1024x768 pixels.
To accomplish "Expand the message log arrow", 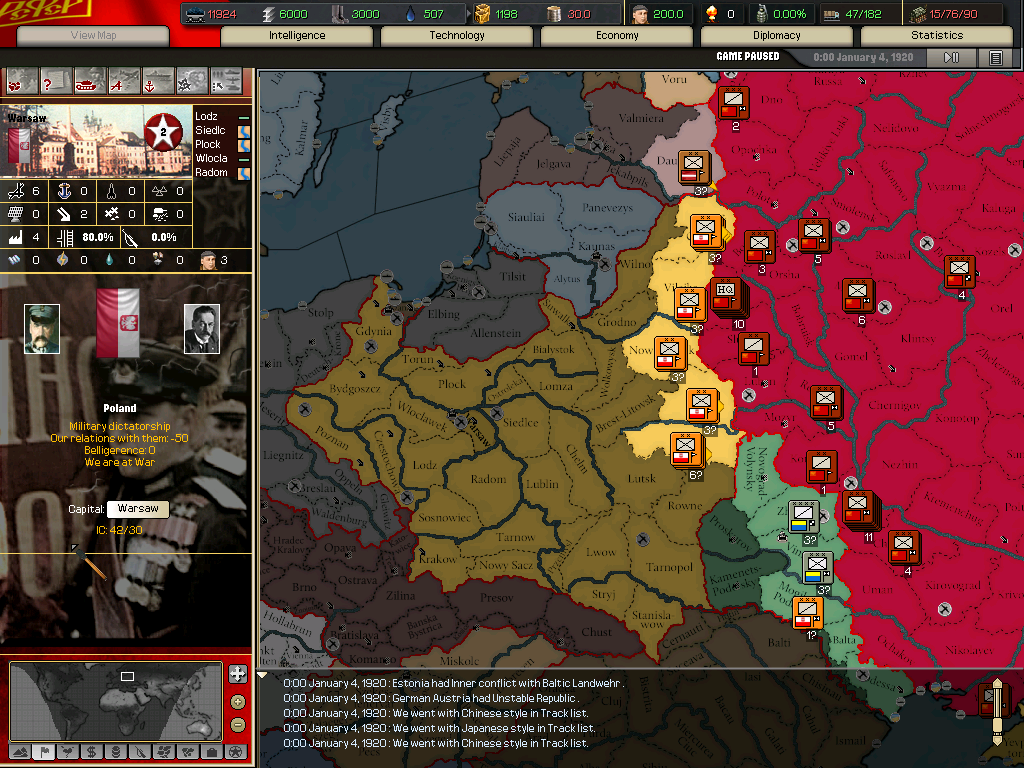I will pyautogui.click(x=264, y=677).
